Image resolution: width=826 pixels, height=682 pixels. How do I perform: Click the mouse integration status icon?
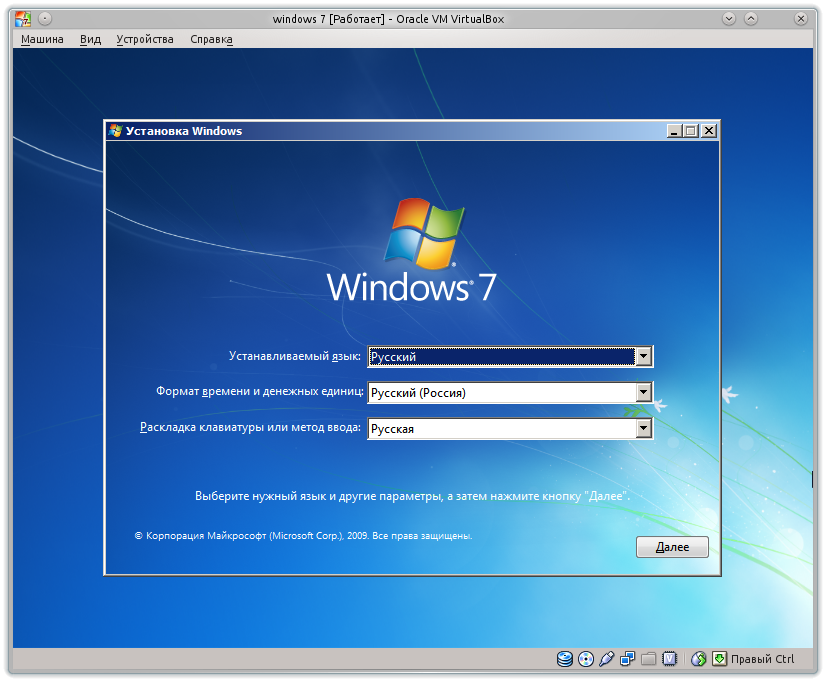click(x=700, y=659)
